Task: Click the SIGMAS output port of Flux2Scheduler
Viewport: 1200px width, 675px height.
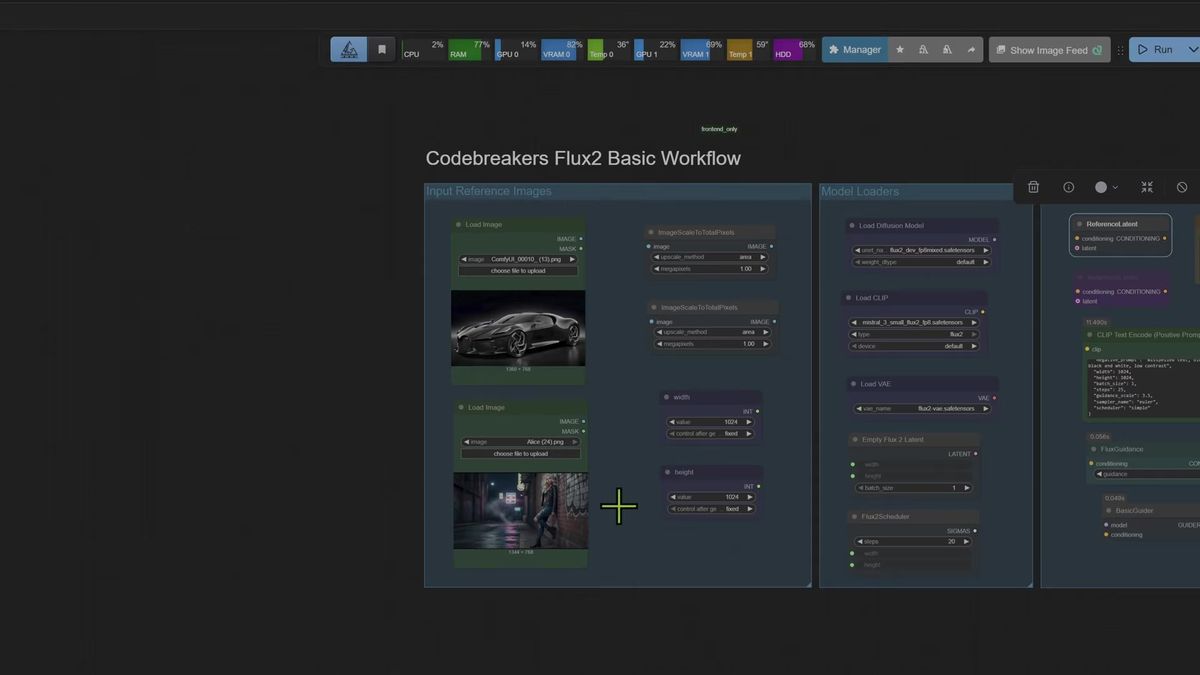Action: pos(975,531)
